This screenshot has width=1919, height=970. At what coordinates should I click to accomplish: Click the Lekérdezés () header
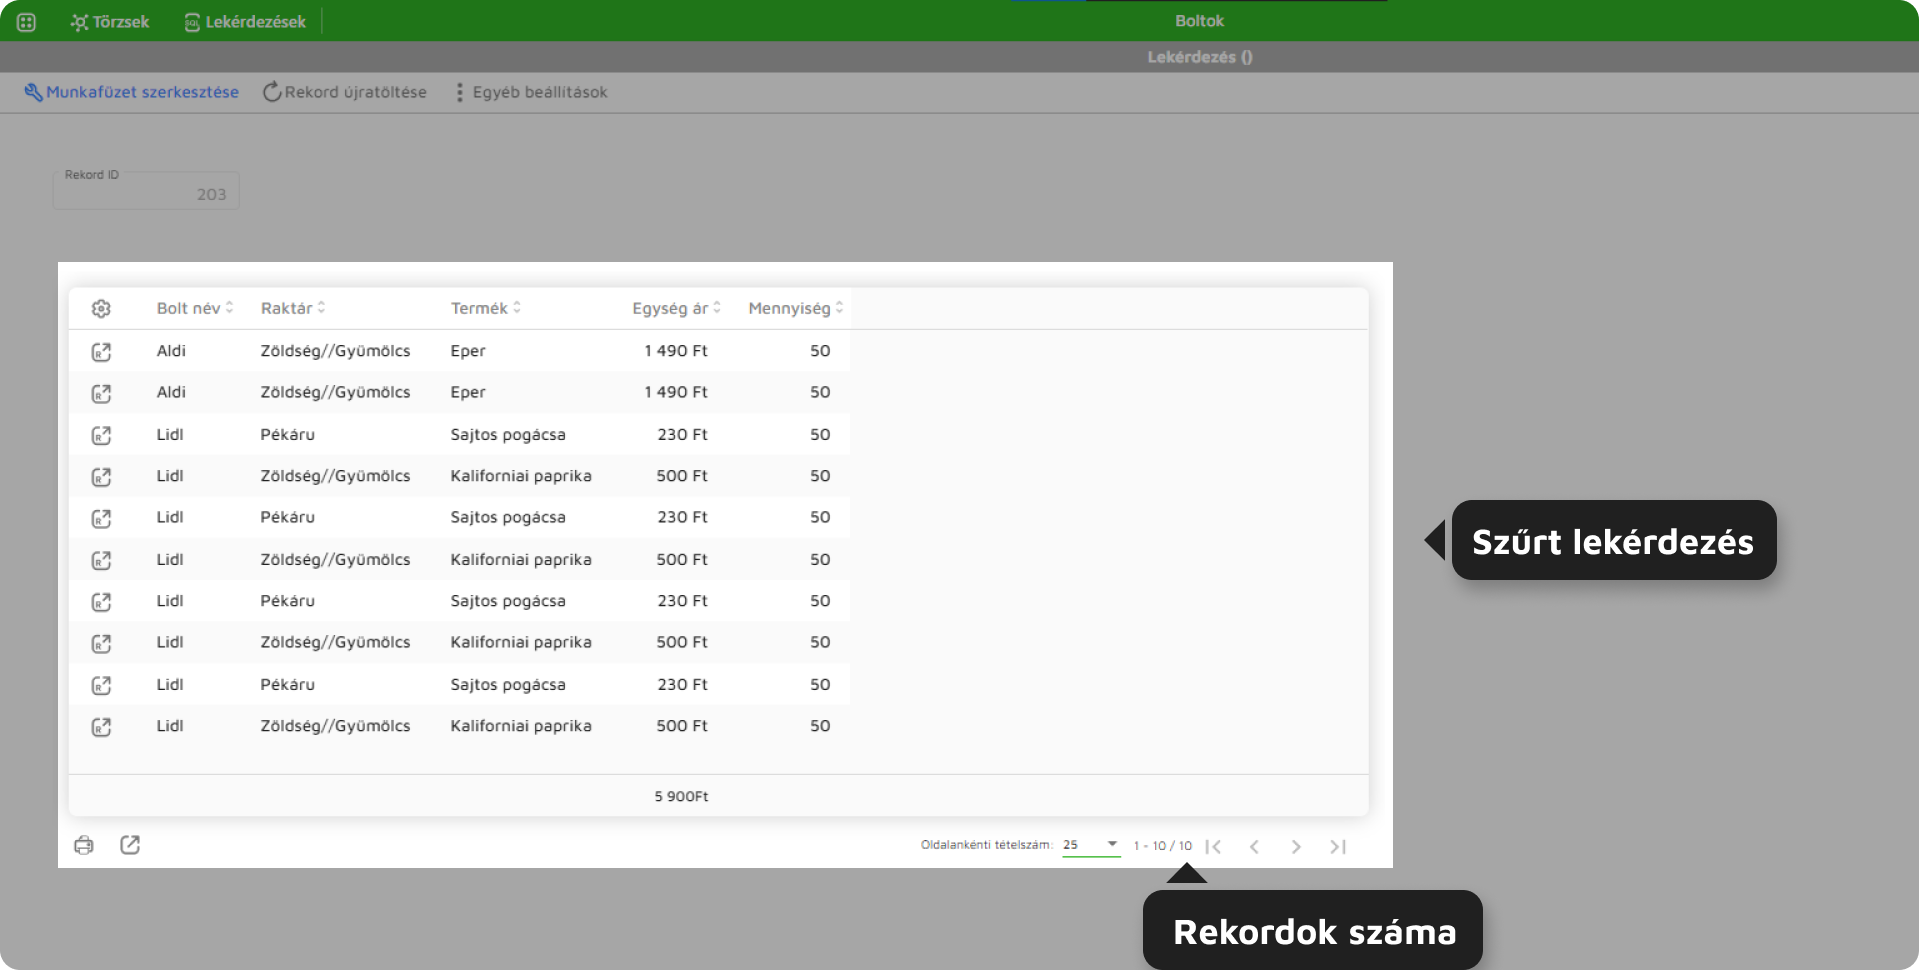(x=1199, y=57)
